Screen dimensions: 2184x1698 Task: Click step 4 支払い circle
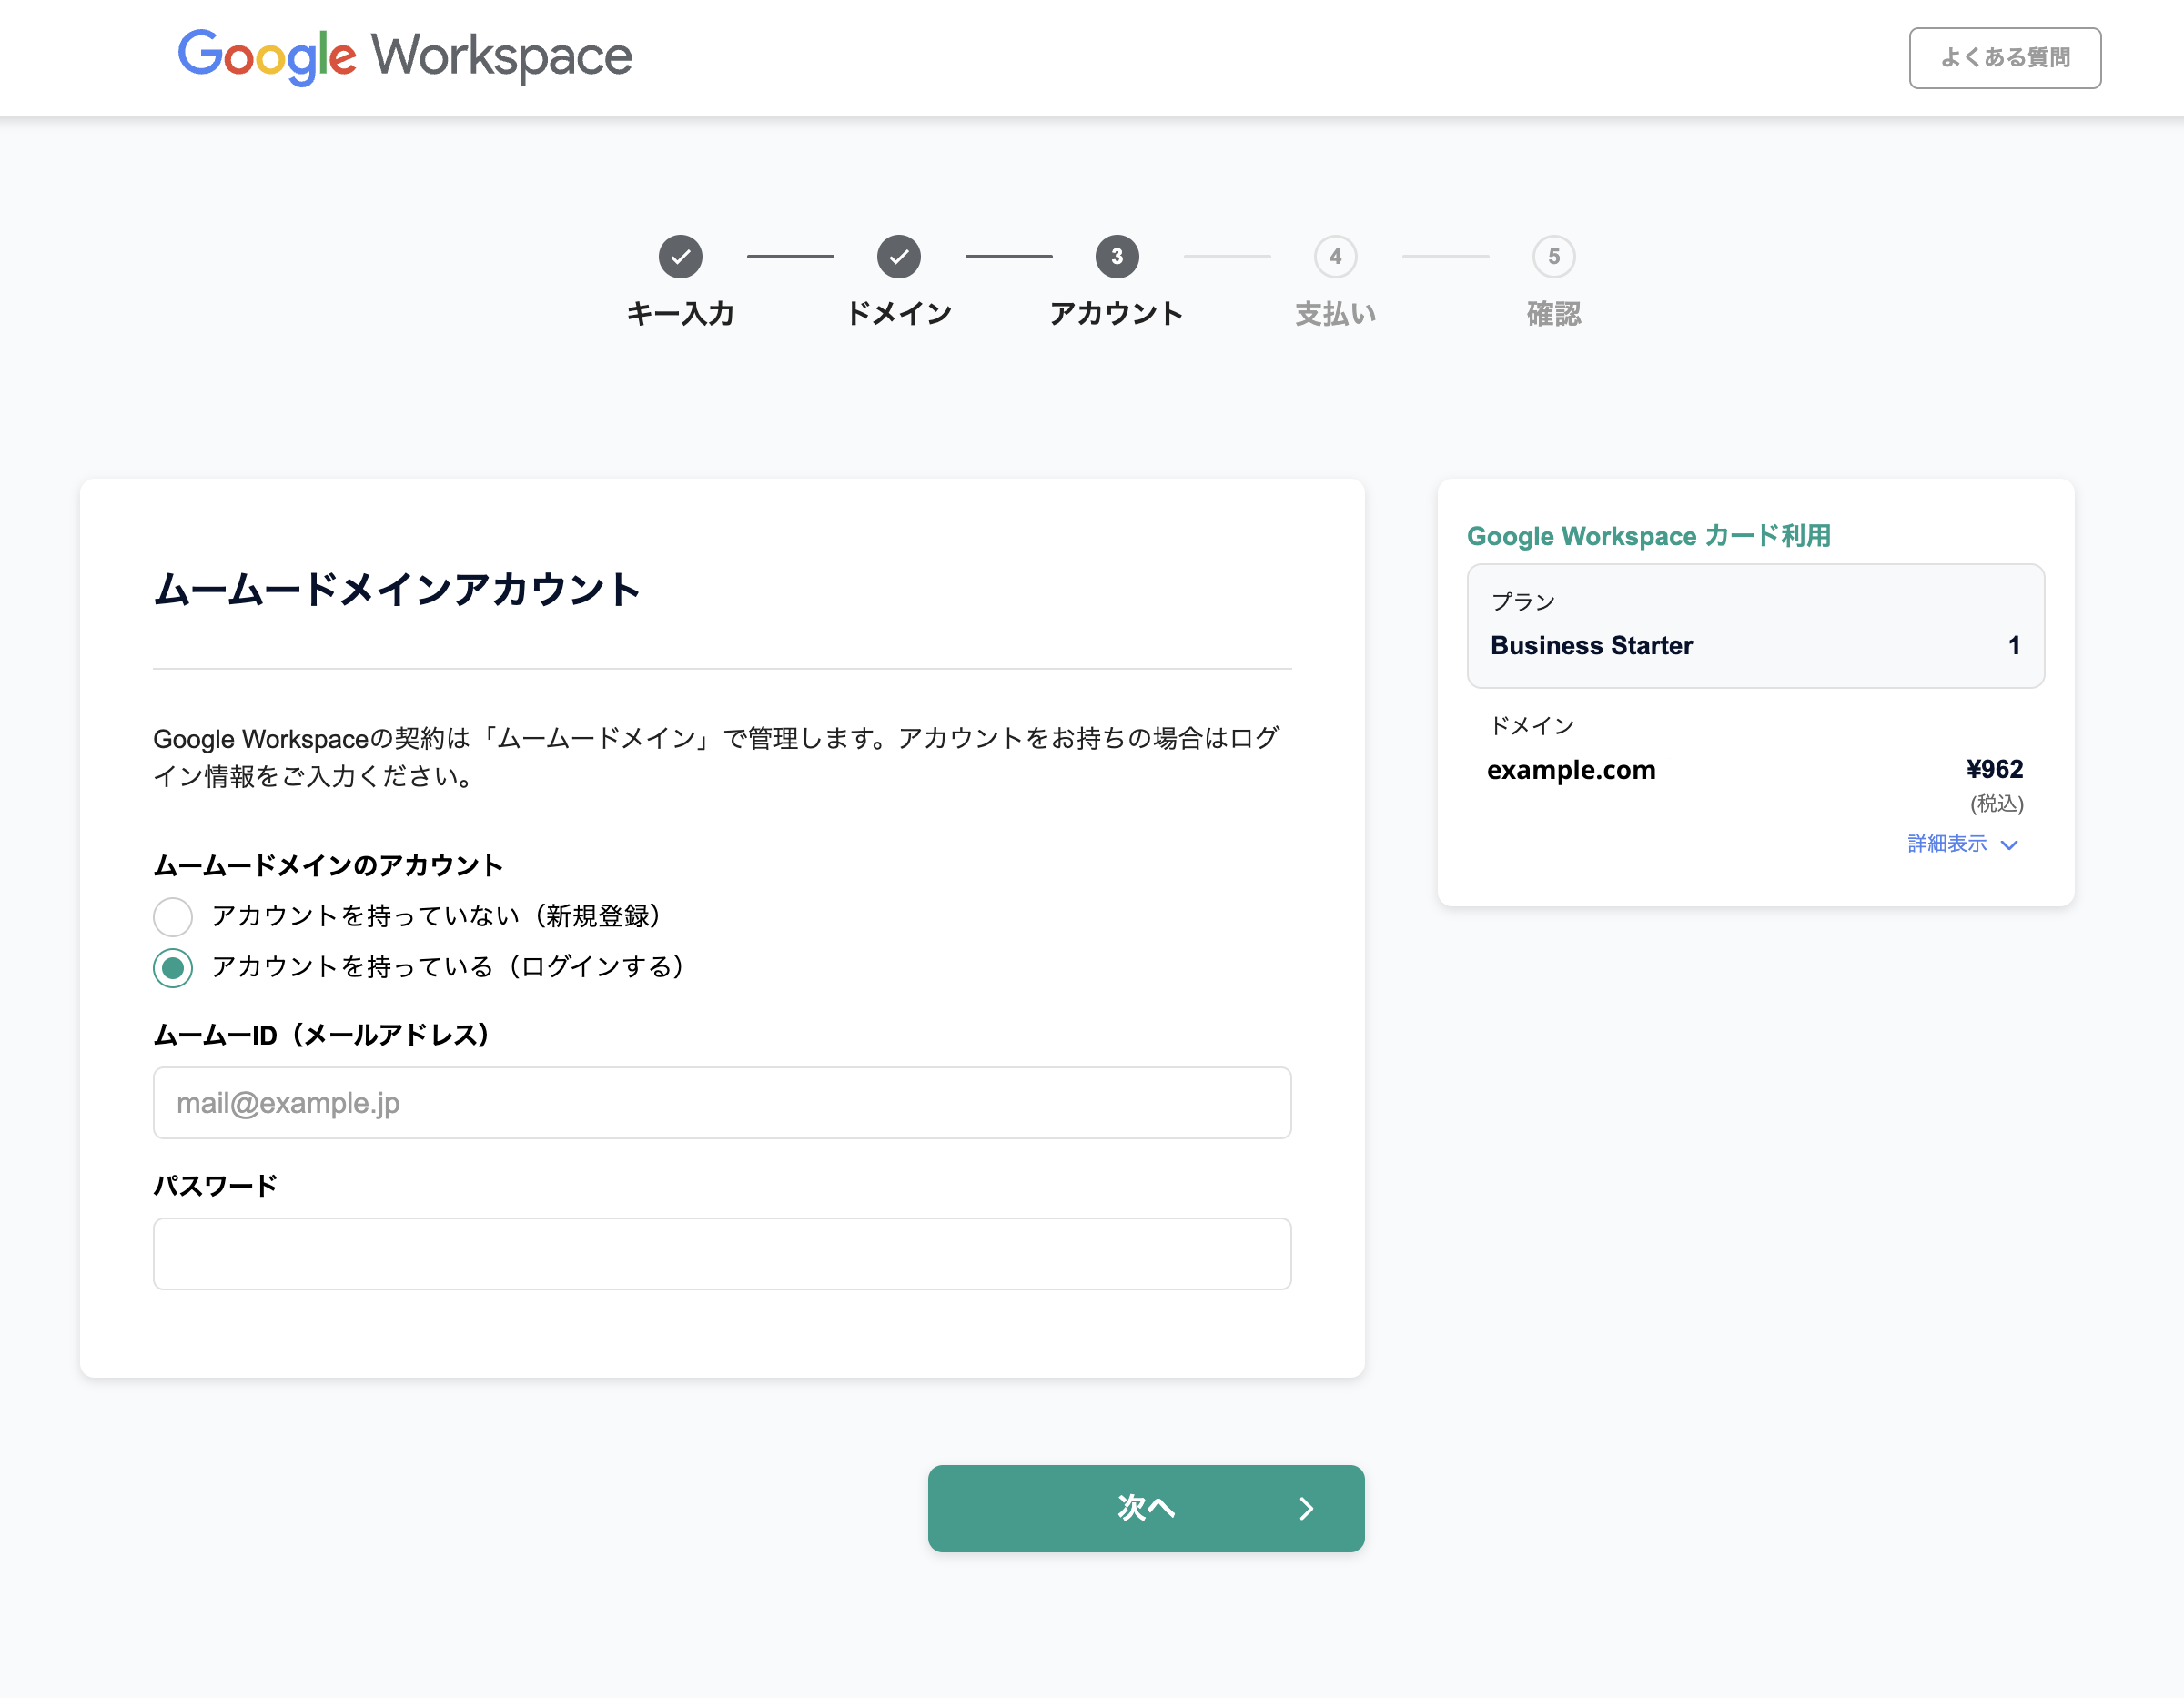1335,257
